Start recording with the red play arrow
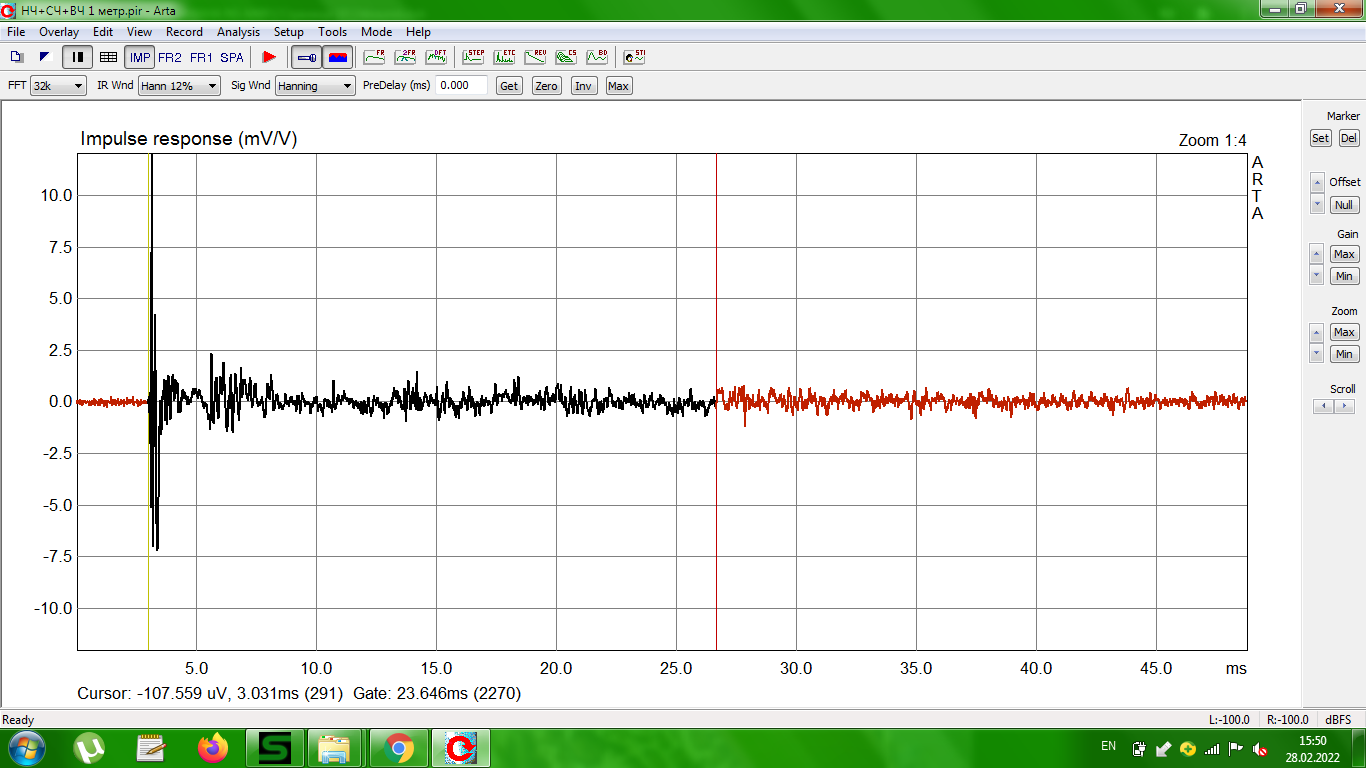 click(x=269, y=57)
